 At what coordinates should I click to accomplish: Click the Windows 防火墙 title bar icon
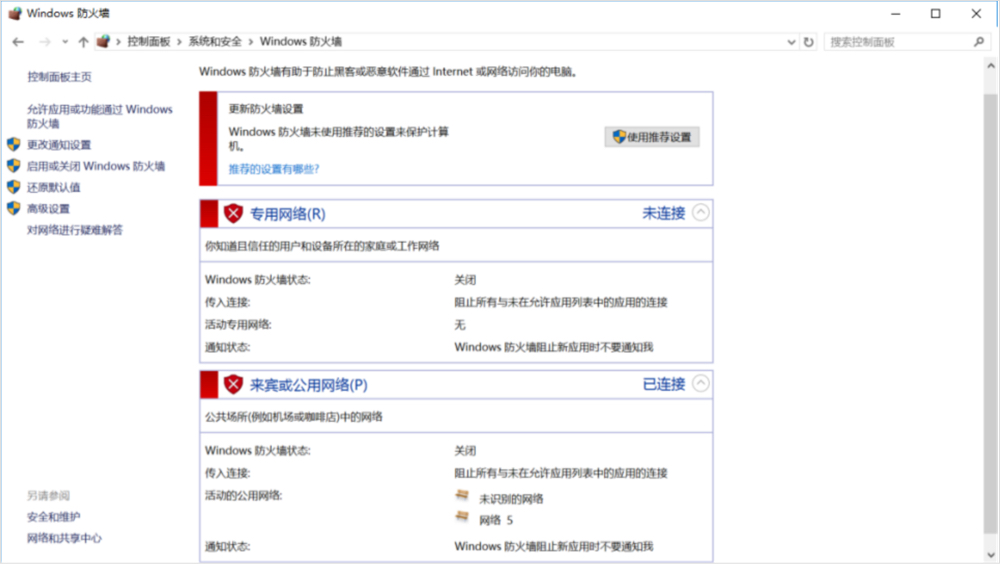click(14, 13)
